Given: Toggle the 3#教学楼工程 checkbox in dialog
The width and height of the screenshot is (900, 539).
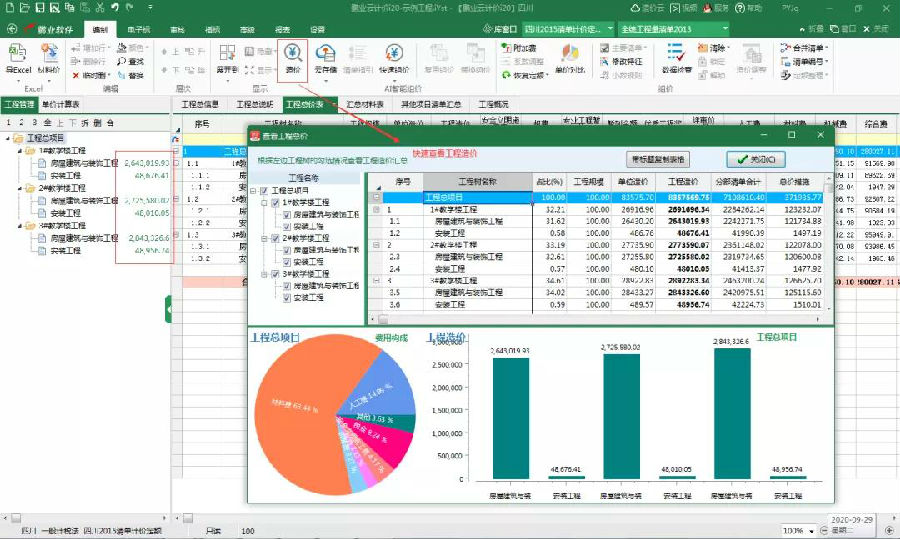Looking at the screenshot, I should pyautogui.click(x=275, y=274).
